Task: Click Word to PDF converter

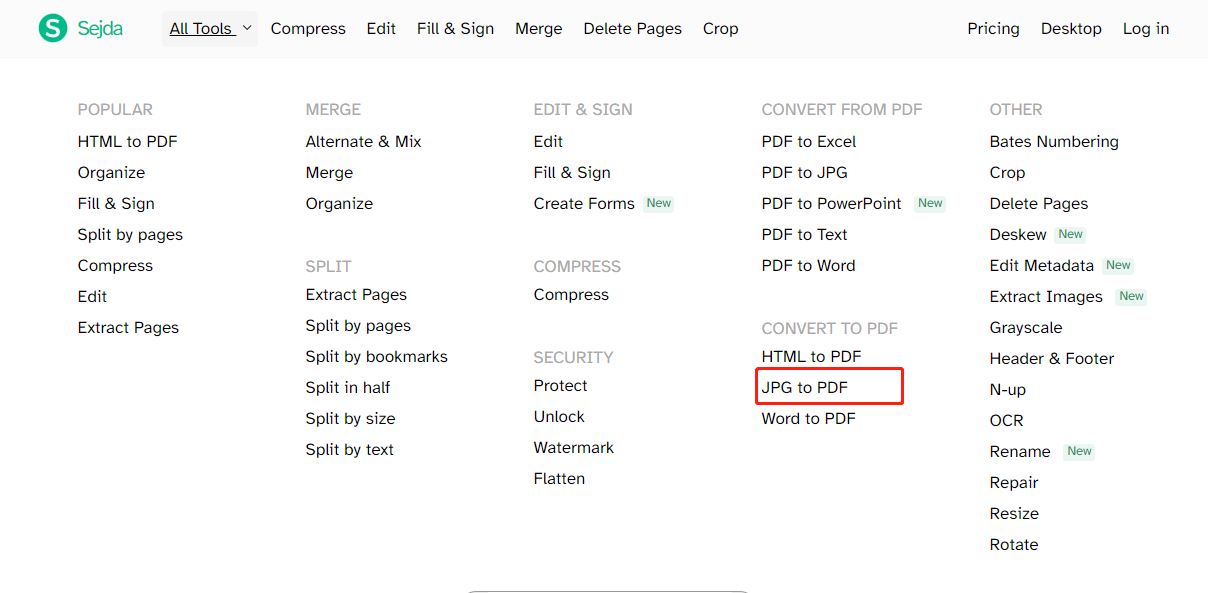Action: (x=809, y=419)
